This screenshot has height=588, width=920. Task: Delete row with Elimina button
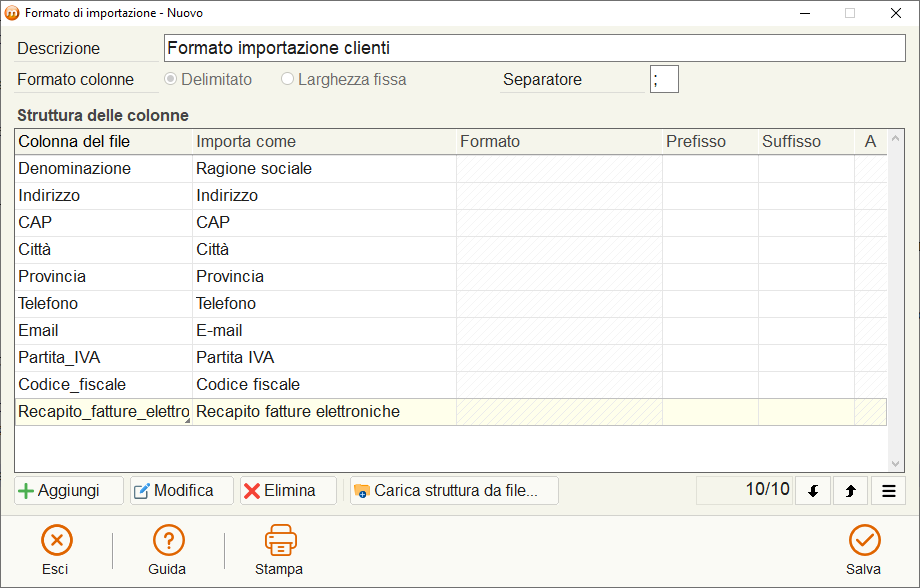tap(289, 491)
